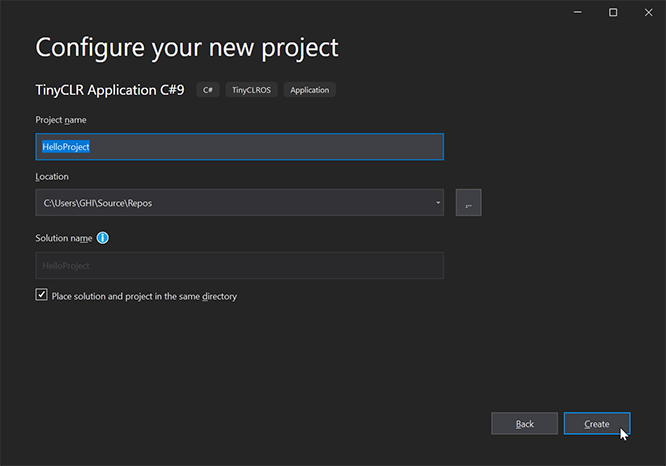Click the same directory checkbox label text
This screenshot has width=666, height=466.
[144, 296]
